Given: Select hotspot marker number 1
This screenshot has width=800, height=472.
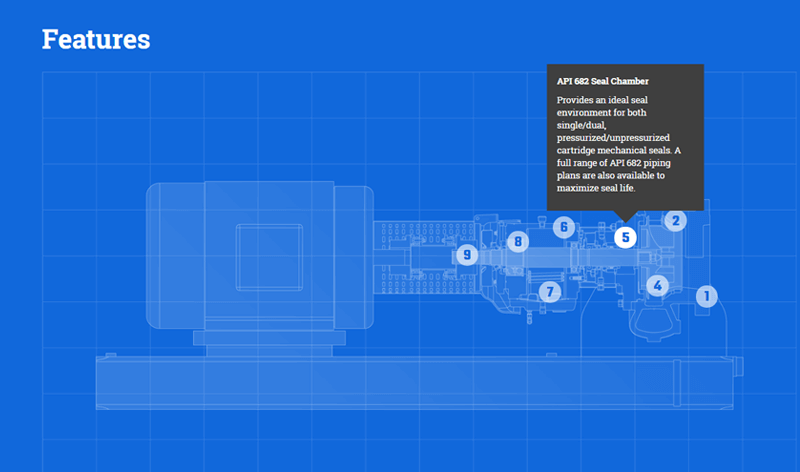Looking at the screenshot, I should tap(707, 296).
